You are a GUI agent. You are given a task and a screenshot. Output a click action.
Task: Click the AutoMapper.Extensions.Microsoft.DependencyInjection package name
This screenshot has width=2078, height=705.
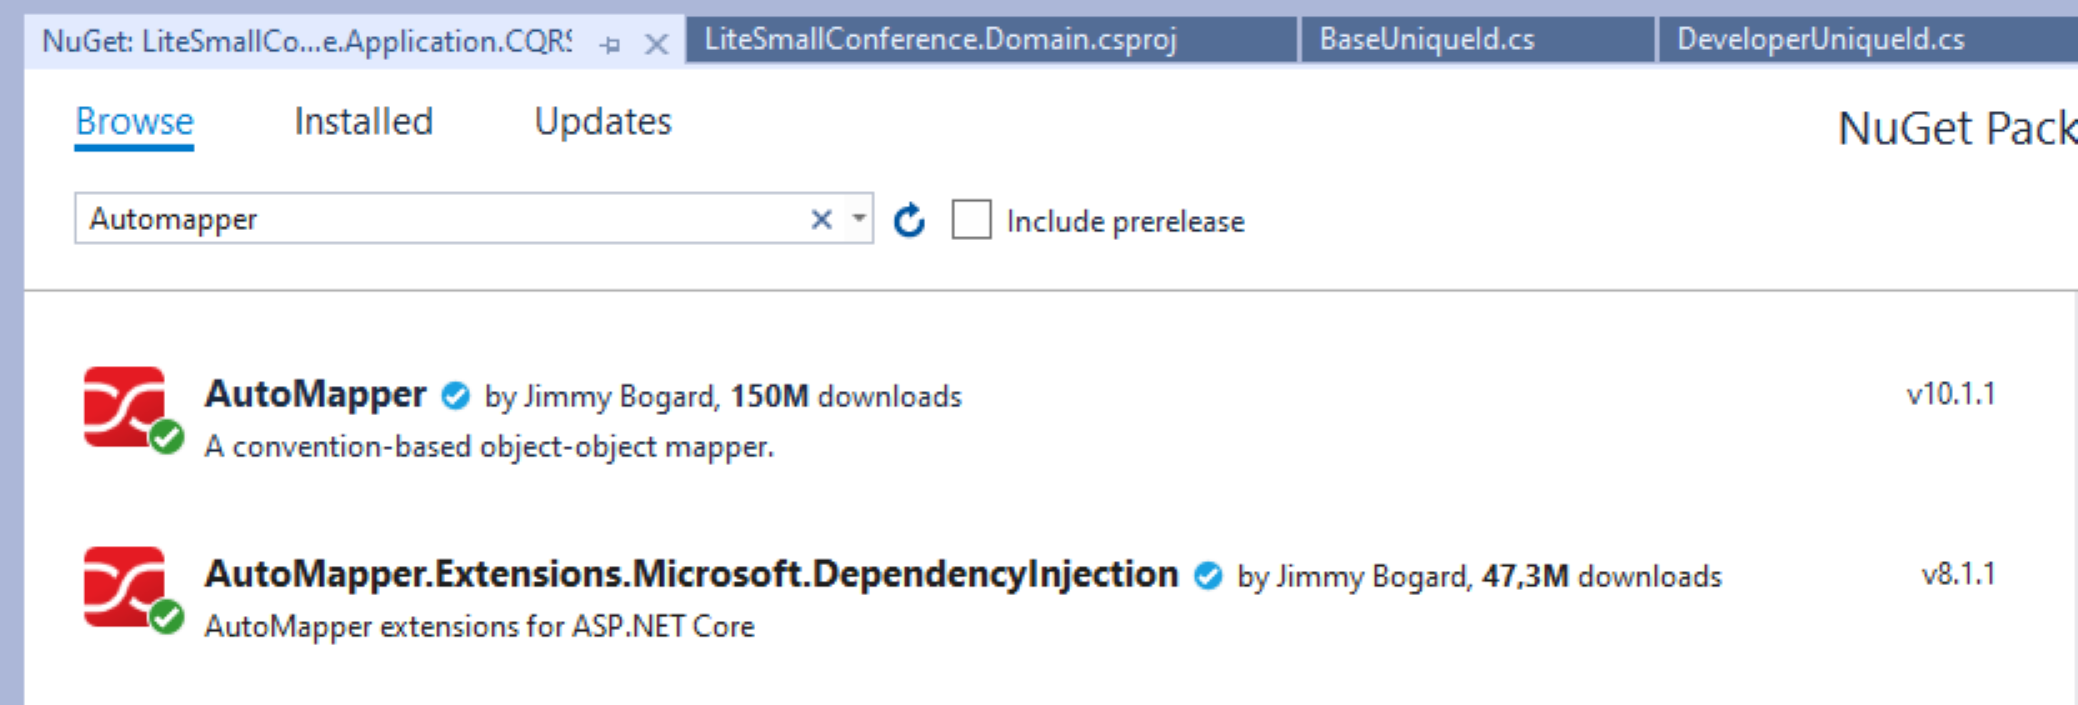pyautogui.click(x=691, y=575)
